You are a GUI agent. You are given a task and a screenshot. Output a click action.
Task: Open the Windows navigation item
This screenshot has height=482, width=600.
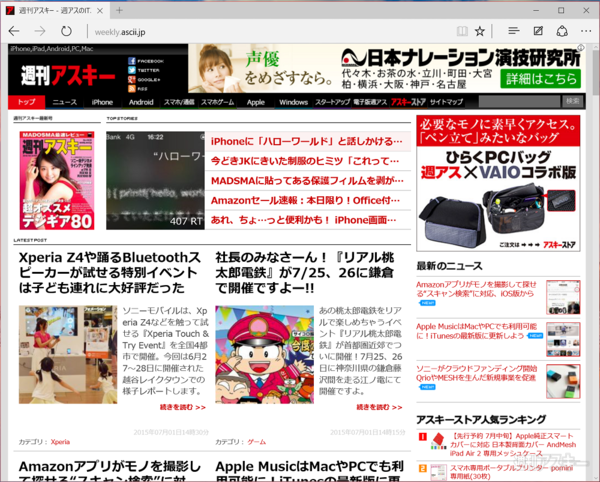tap(293, 102)
